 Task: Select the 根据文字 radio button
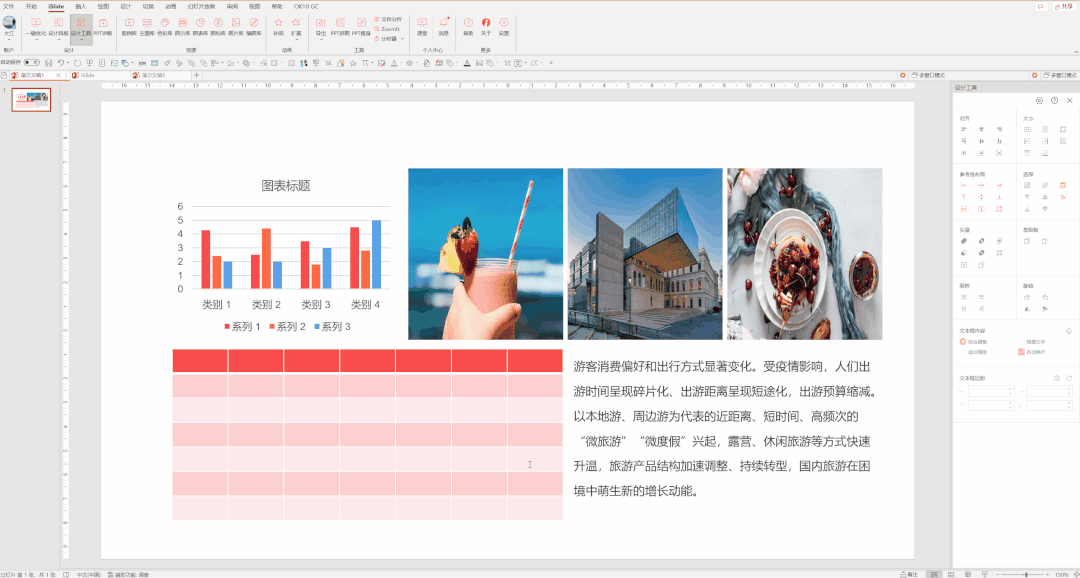[1021, 342]
